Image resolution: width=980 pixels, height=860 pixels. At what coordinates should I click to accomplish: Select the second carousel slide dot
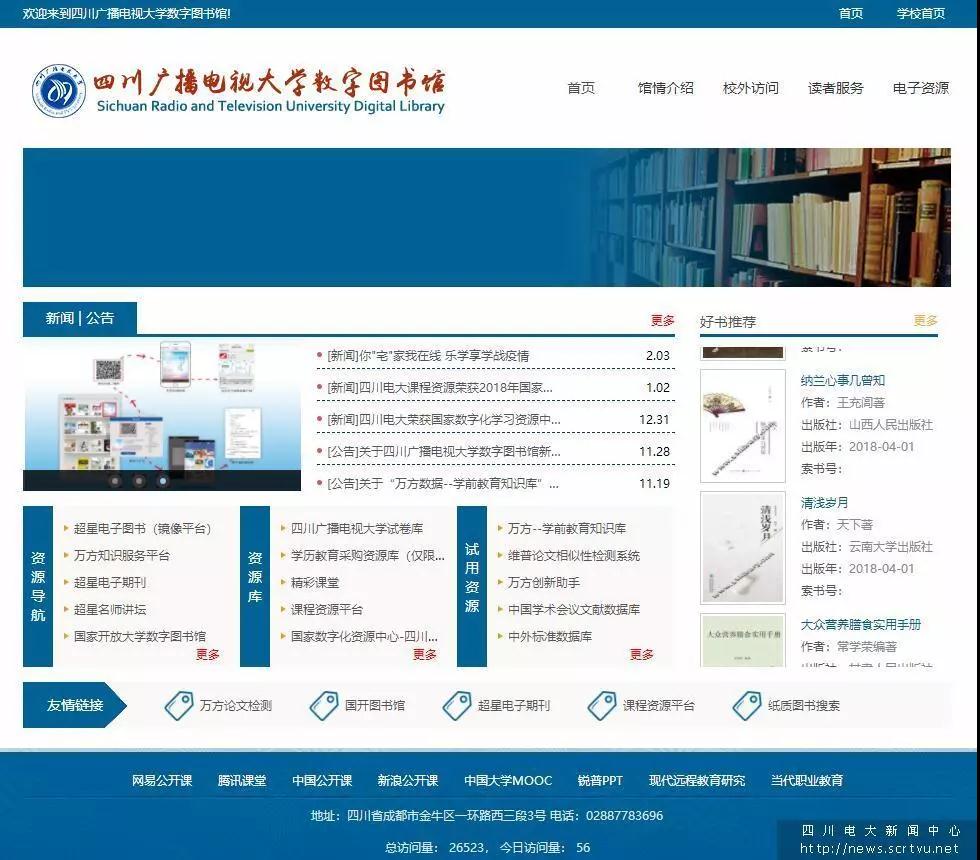tap(139, 481)
